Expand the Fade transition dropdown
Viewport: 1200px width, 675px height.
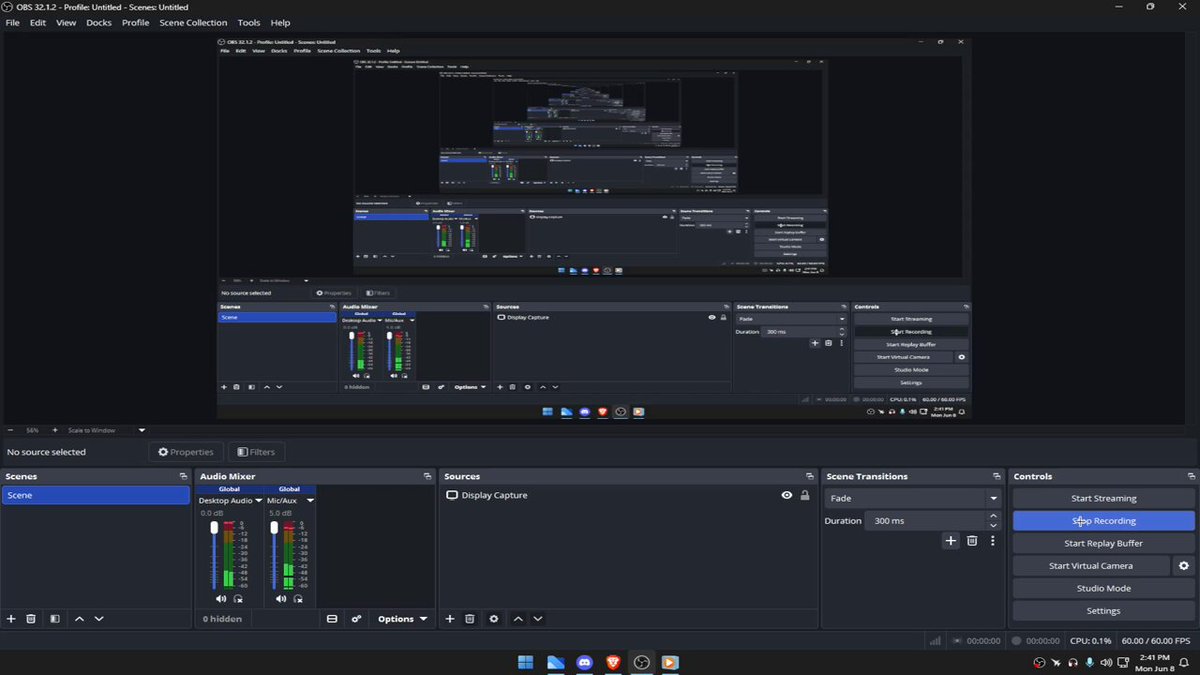993,498
